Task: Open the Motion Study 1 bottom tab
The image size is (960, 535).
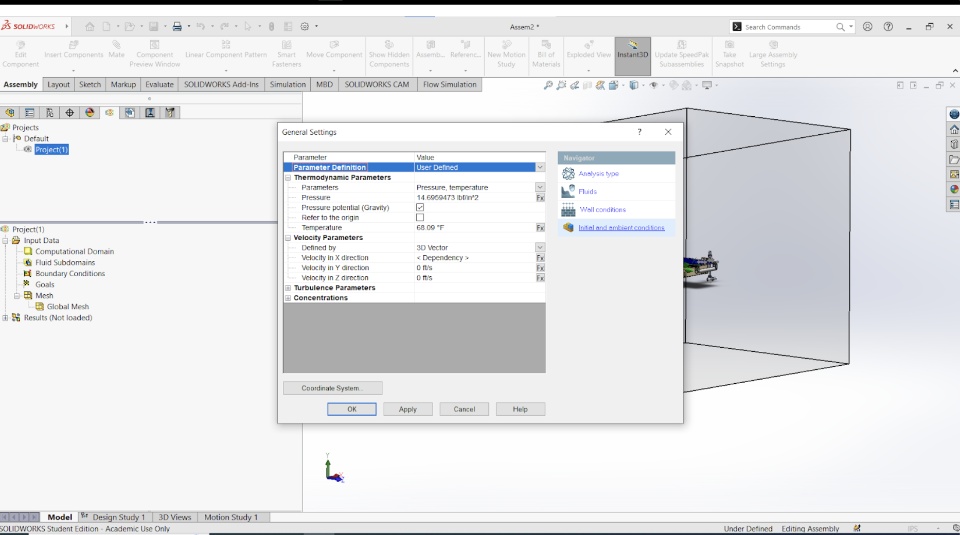Action: point(231,517)
